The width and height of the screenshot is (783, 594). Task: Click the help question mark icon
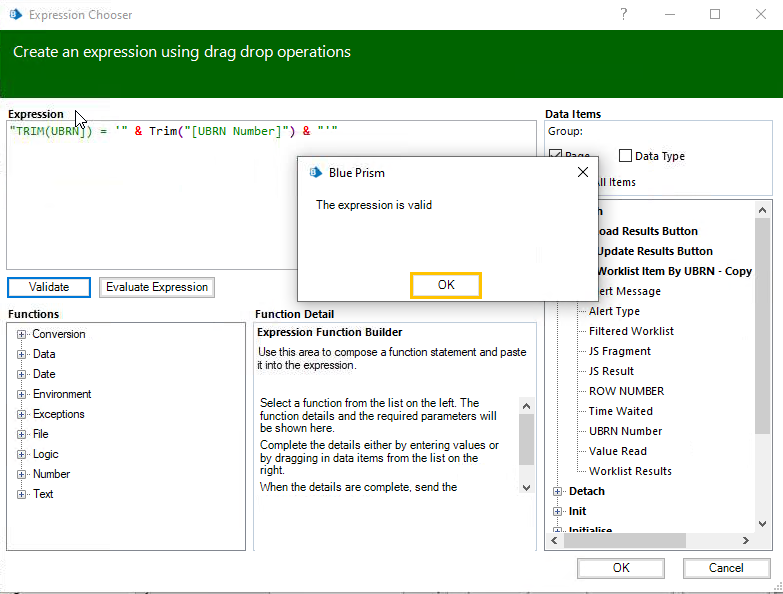(x=624, y=14)
